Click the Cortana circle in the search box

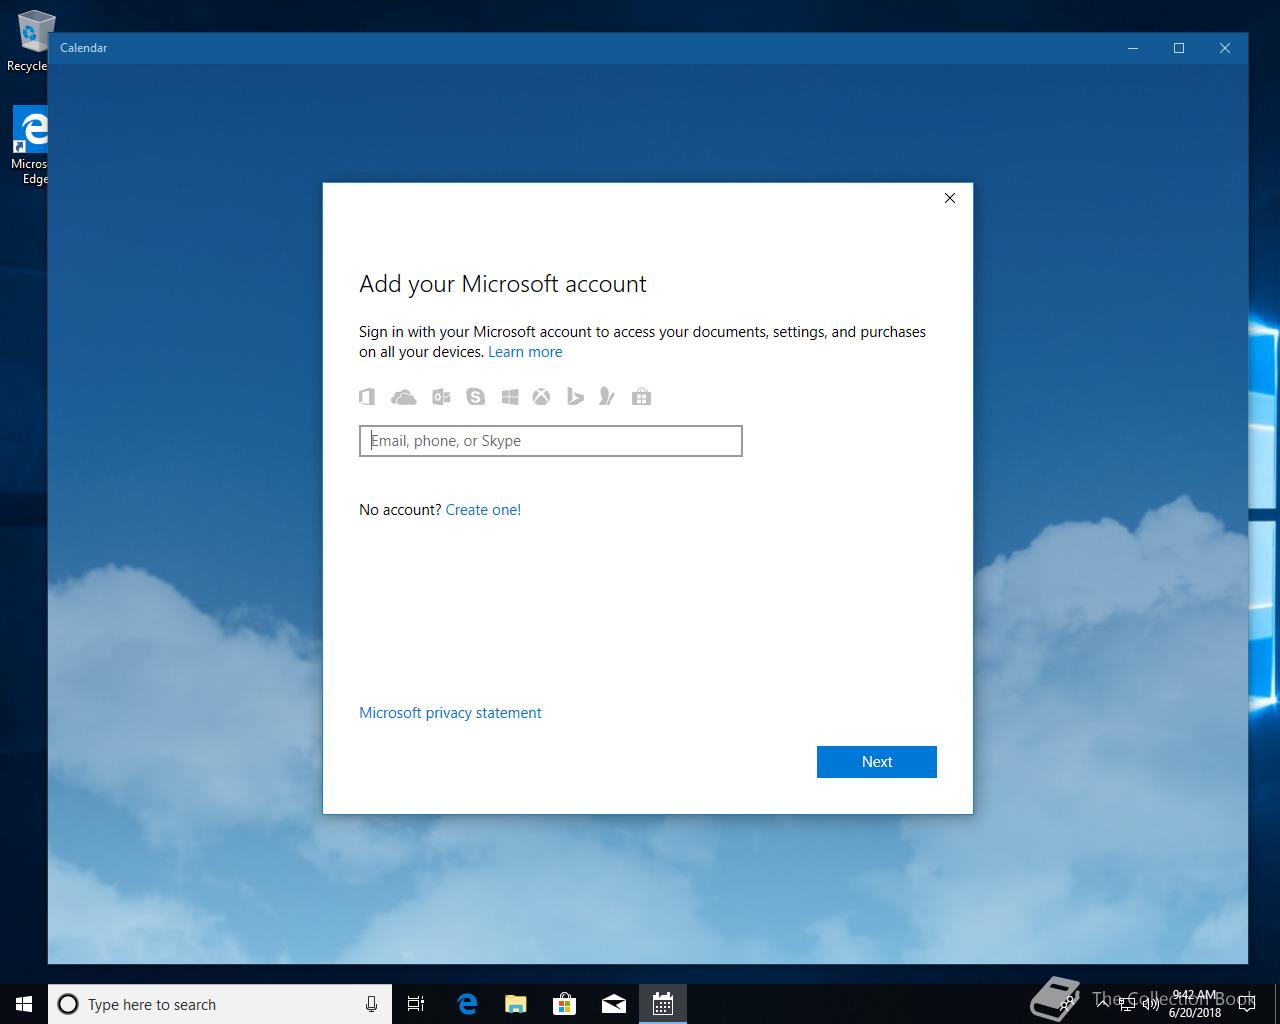pos(68,1004)
